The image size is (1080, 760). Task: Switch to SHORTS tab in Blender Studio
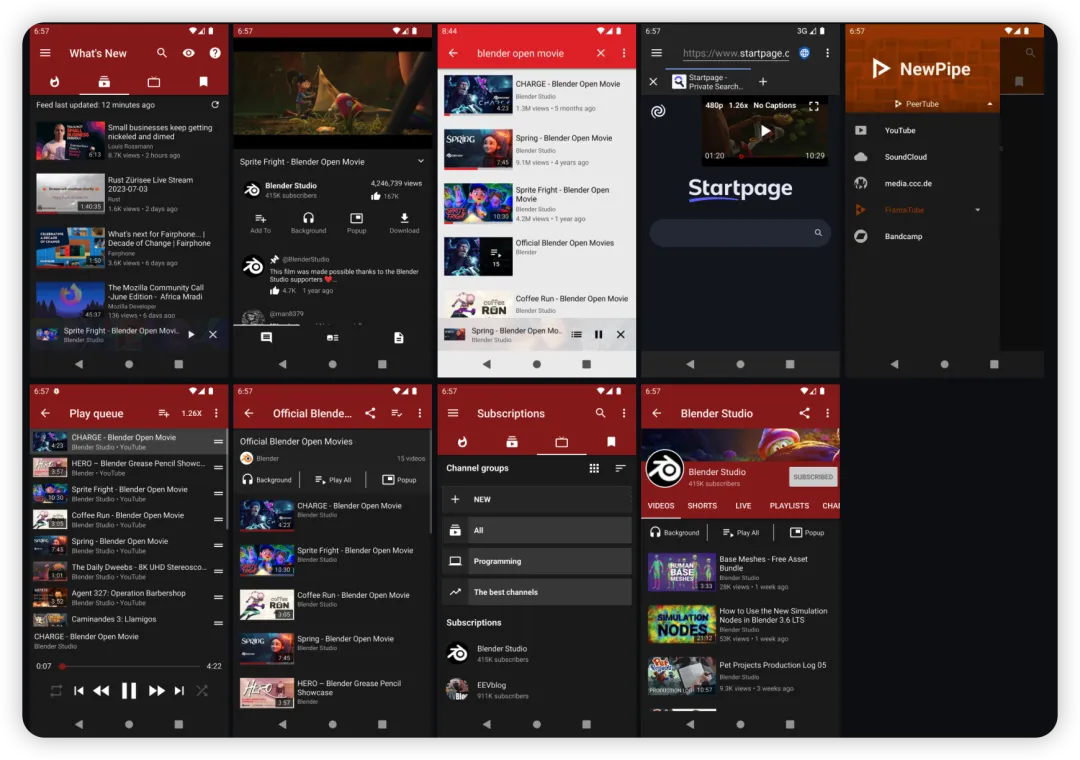click(x=702, y=506)
